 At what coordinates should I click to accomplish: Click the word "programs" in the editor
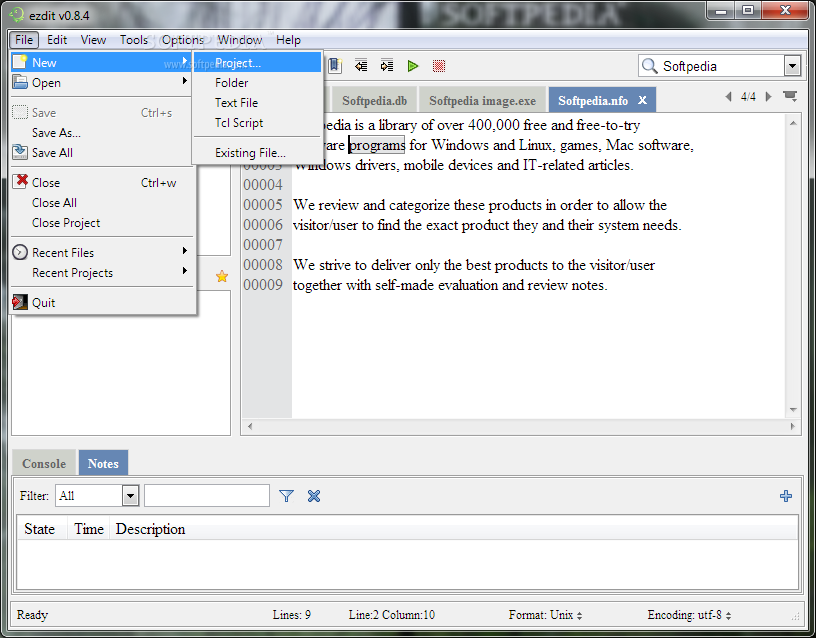pyautogui.click(x=376, y=145)
